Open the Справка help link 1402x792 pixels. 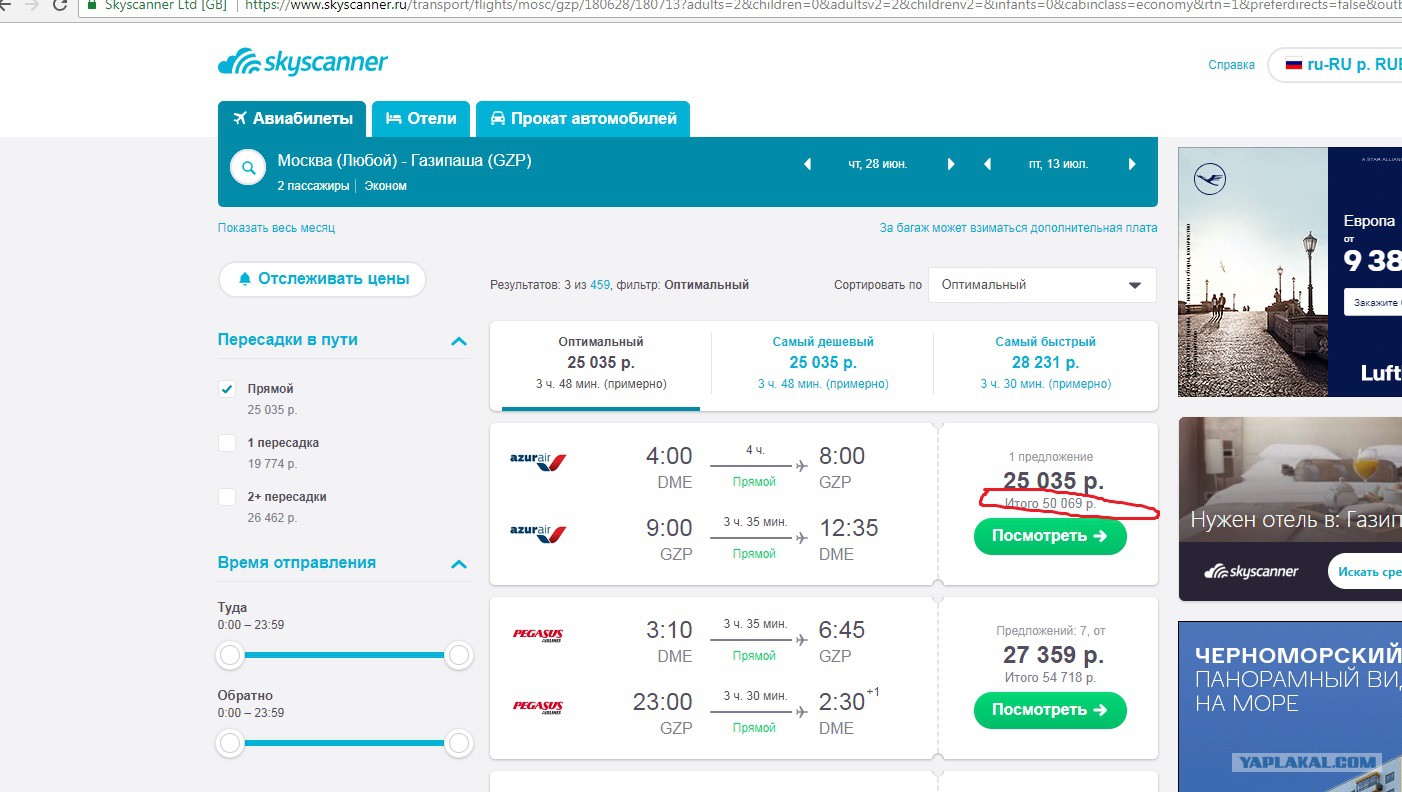tap(1231, 65)
